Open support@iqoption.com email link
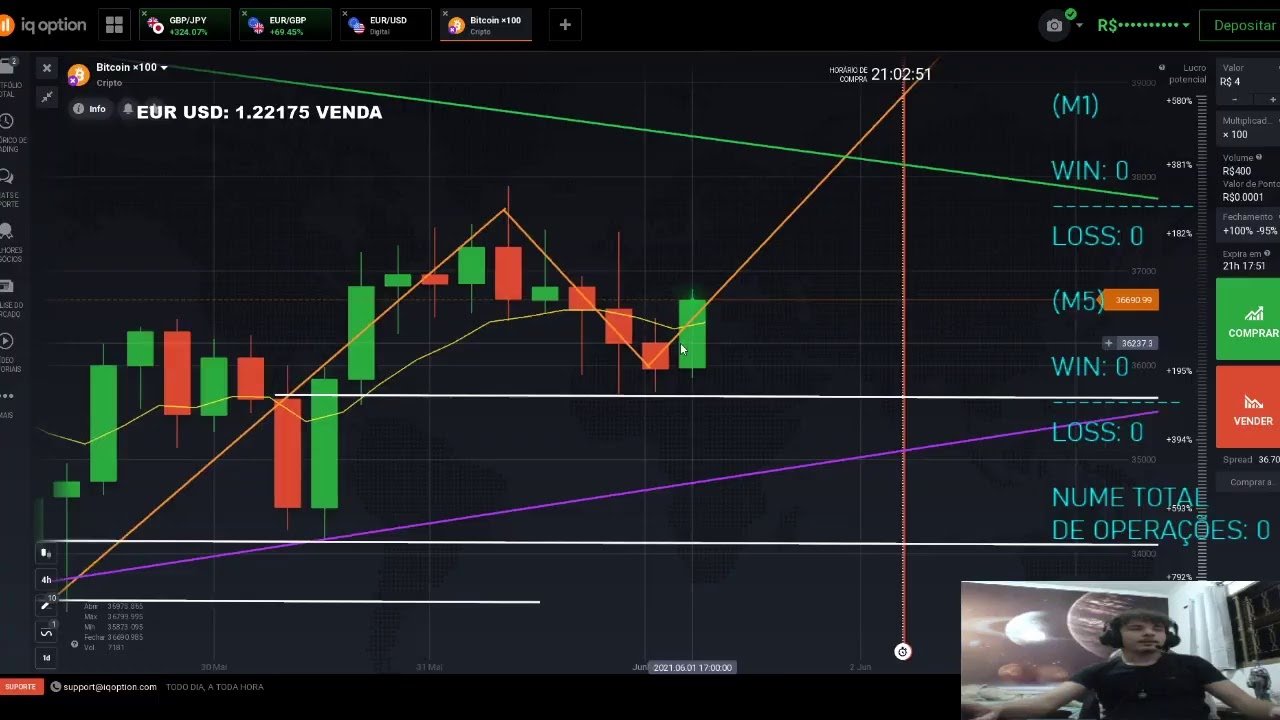1280x720 pixels. click(x=104, y=687)
